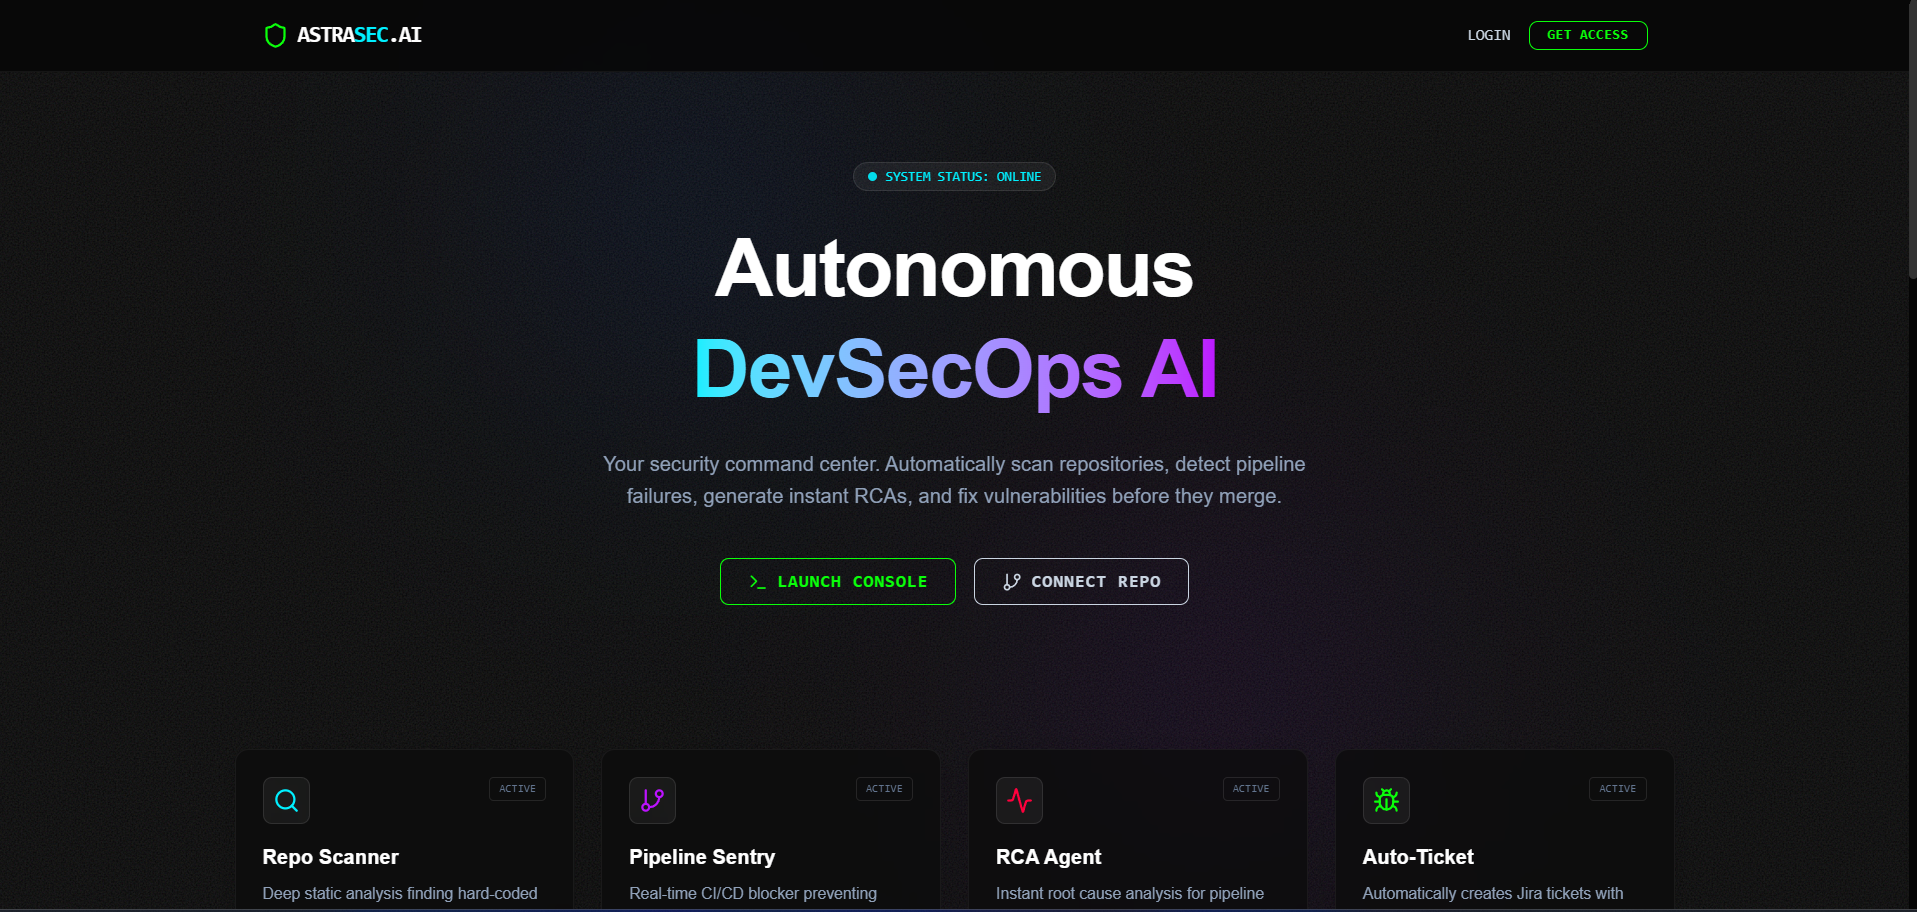Click the Active badge on RCA Agent
Image resolution: width=1917 pixels, height=912 pixels.
tap(1251, 789)
